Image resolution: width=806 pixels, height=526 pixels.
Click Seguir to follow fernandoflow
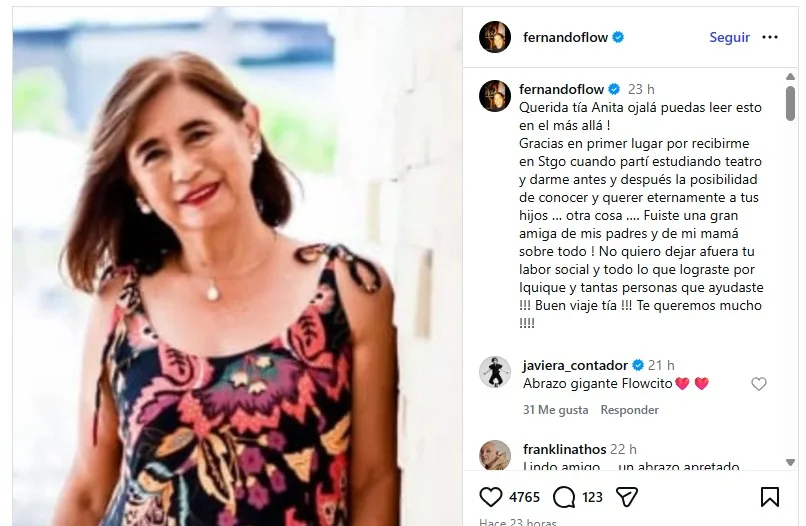pos(729,37)
